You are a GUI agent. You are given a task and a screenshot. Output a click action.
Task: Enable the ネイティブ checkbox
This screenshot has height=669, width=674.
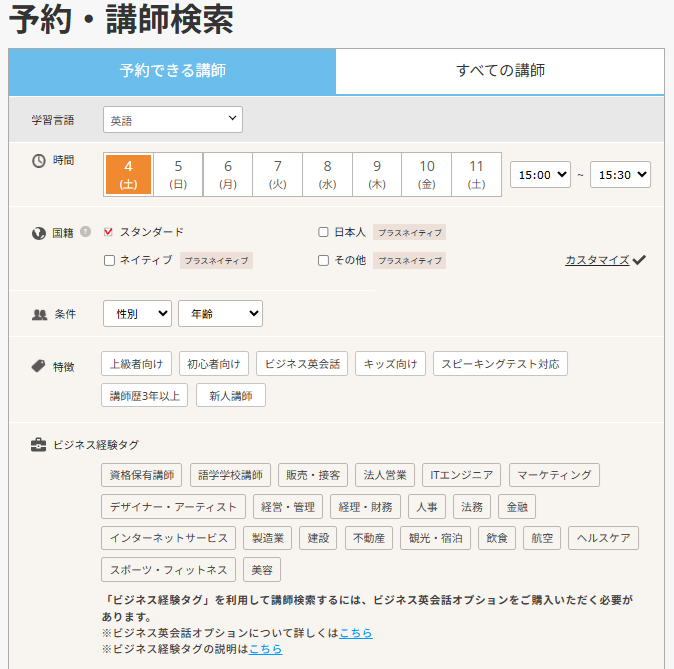pyautogui.click(x=109, y=261)
